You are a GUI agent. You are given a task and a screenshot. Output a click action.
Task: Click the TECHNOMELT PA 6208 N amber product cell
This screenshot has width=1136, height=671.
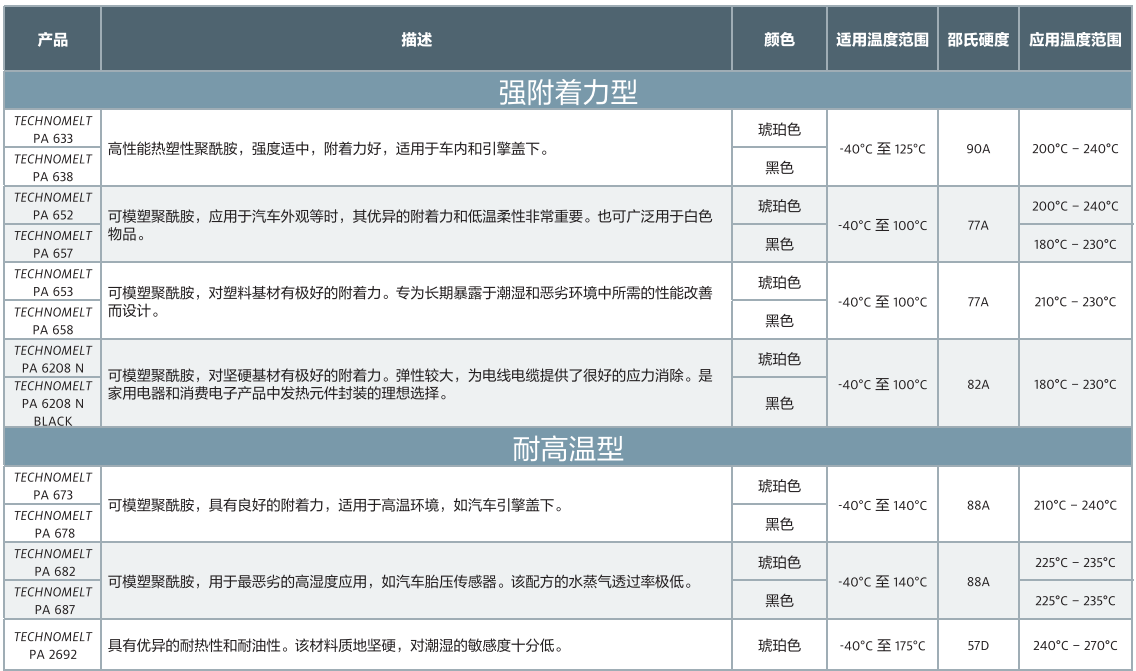click(x=52, y=359)
